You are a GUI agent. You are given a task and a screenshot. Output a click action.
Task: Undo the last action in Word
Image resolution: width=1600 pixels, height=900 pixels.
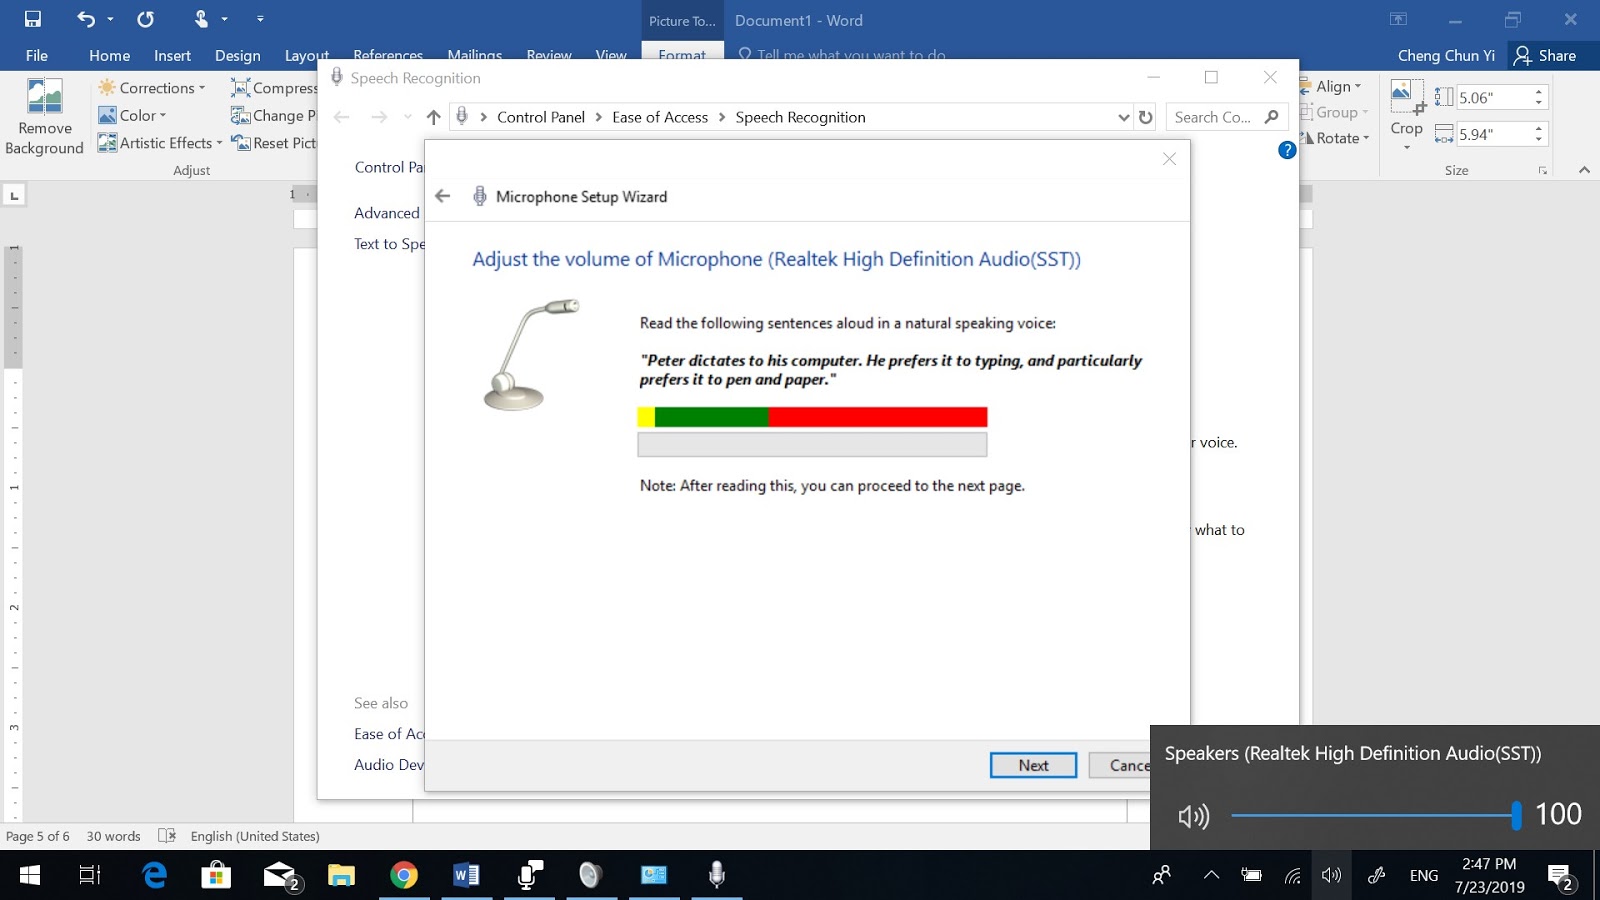pos(86,19)
